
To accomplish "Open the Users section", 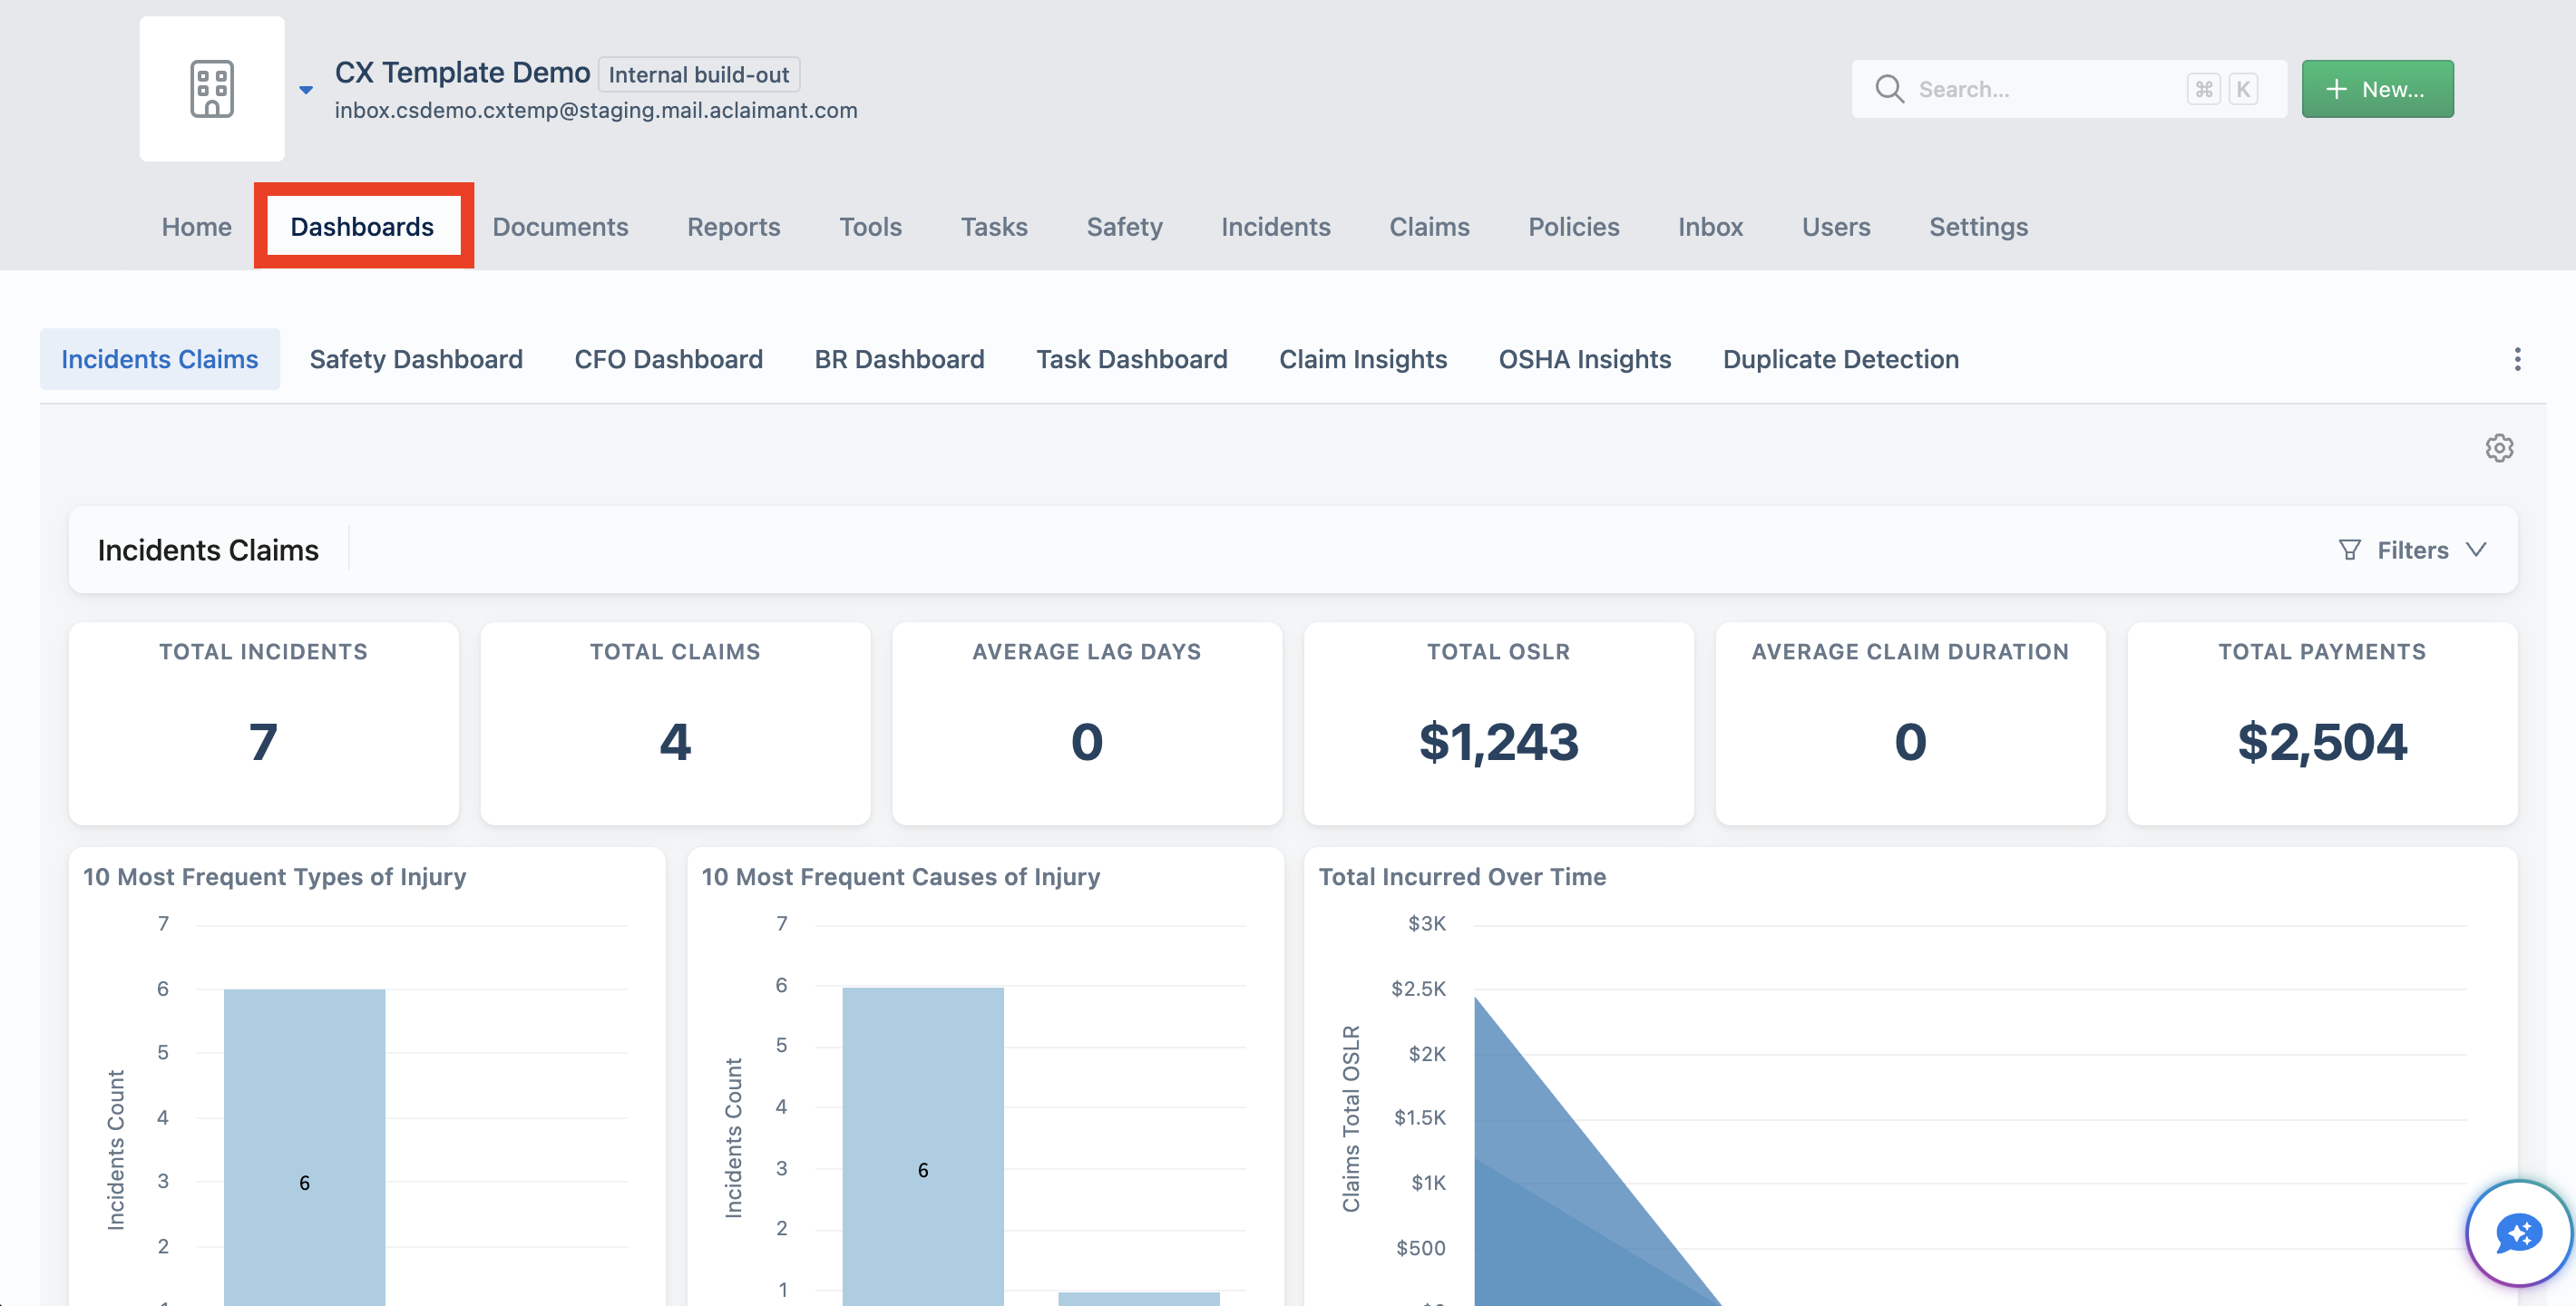I will (x=1836, y=227).
